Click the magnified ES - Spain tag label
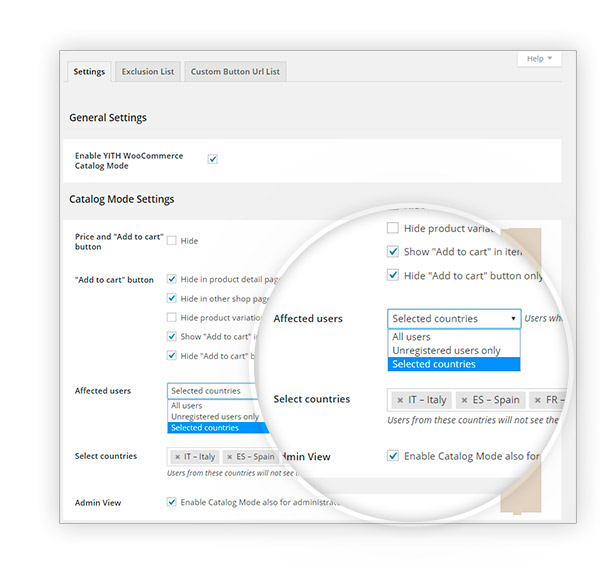The height and width of the screenshot is (567, 600). [x=496, y=400]
